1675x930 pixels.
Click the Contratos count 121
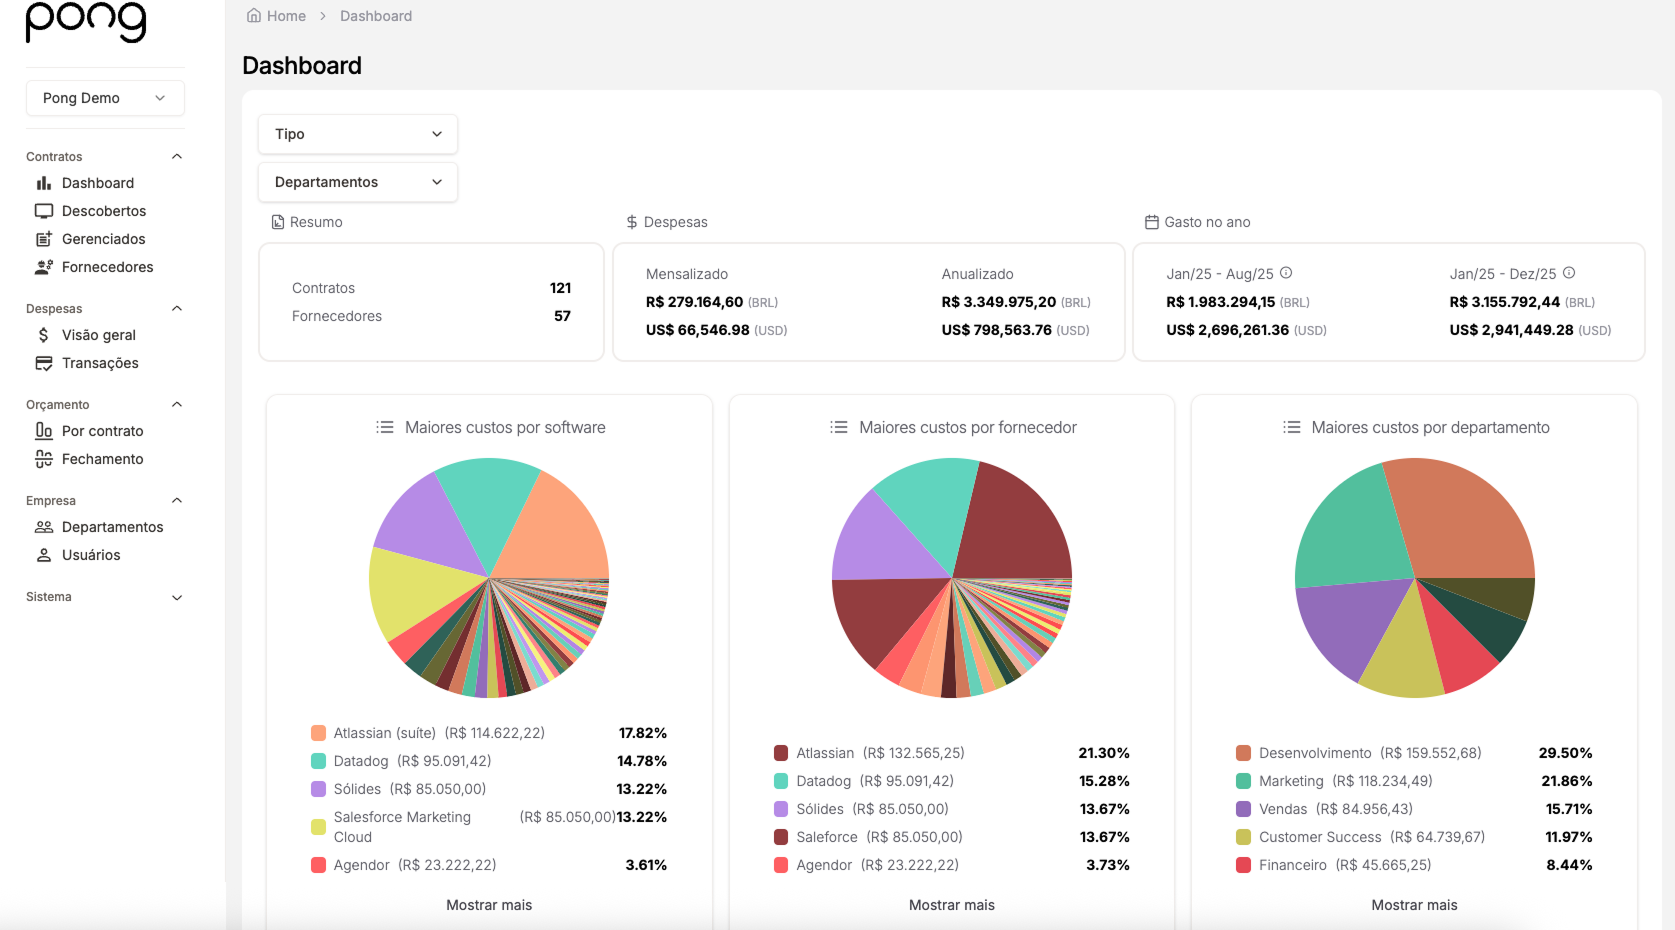click(x=561, y=288)
